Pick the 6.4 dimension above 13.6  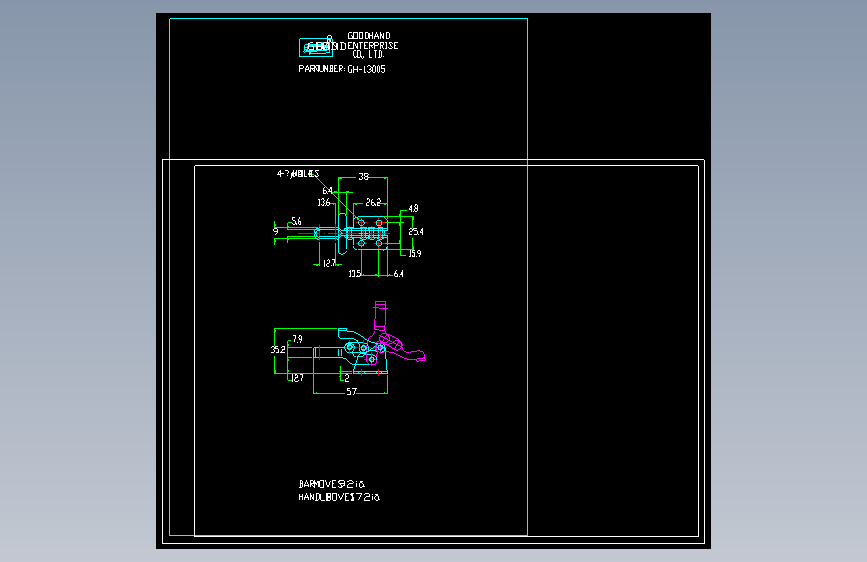327,191
